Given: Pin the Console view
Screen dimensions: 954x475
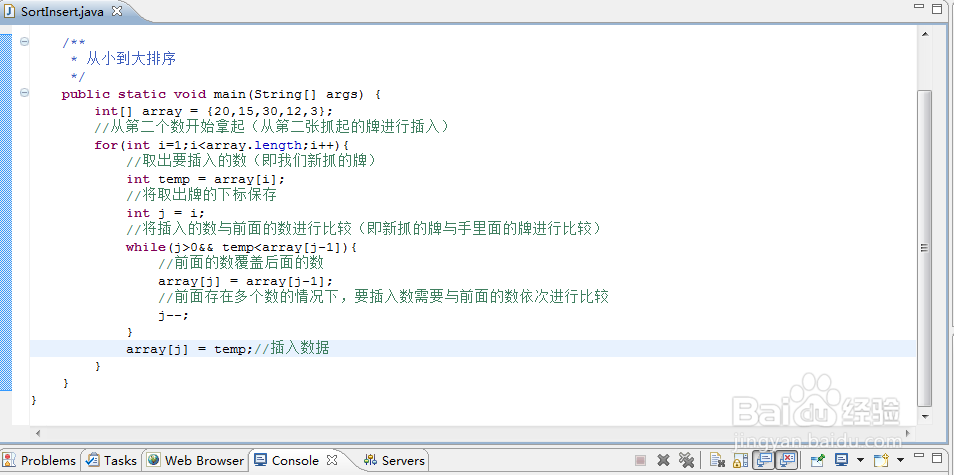Looking at the screenshot, I should click(818, 460).
